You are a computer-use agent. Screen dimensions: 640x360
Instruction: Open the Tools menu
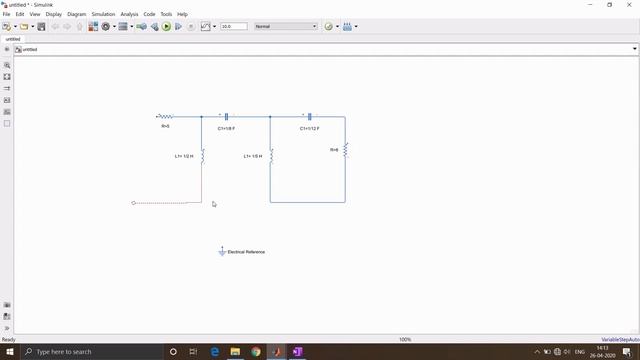[166, 14]
